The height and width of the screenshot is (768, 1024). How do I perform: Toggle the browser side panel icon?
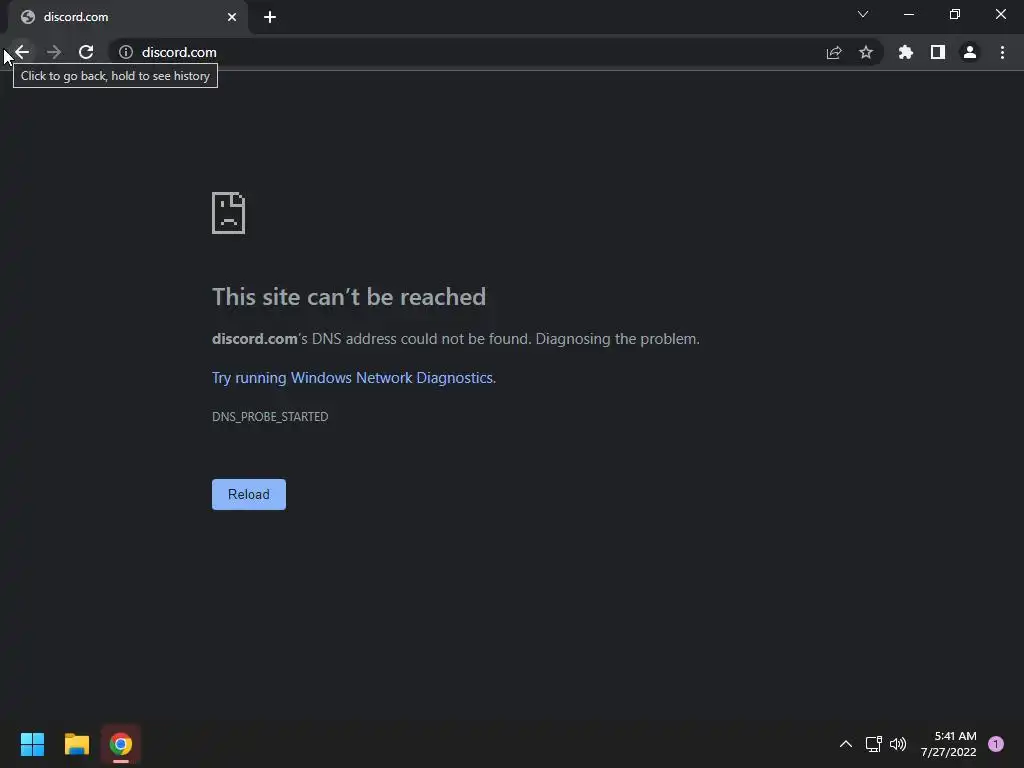pos(938,52)
